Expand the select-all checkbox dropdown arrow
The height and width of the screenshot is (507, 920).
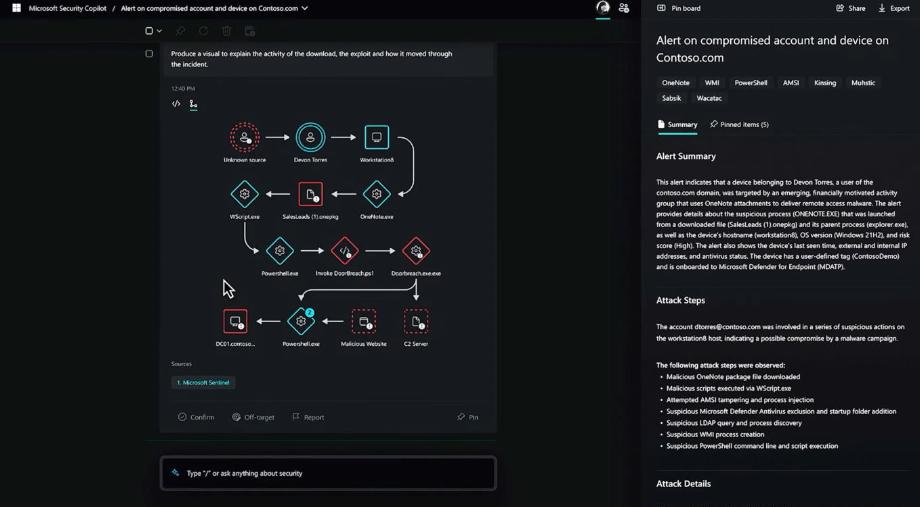pyautogui.click(x=159, y=31)
